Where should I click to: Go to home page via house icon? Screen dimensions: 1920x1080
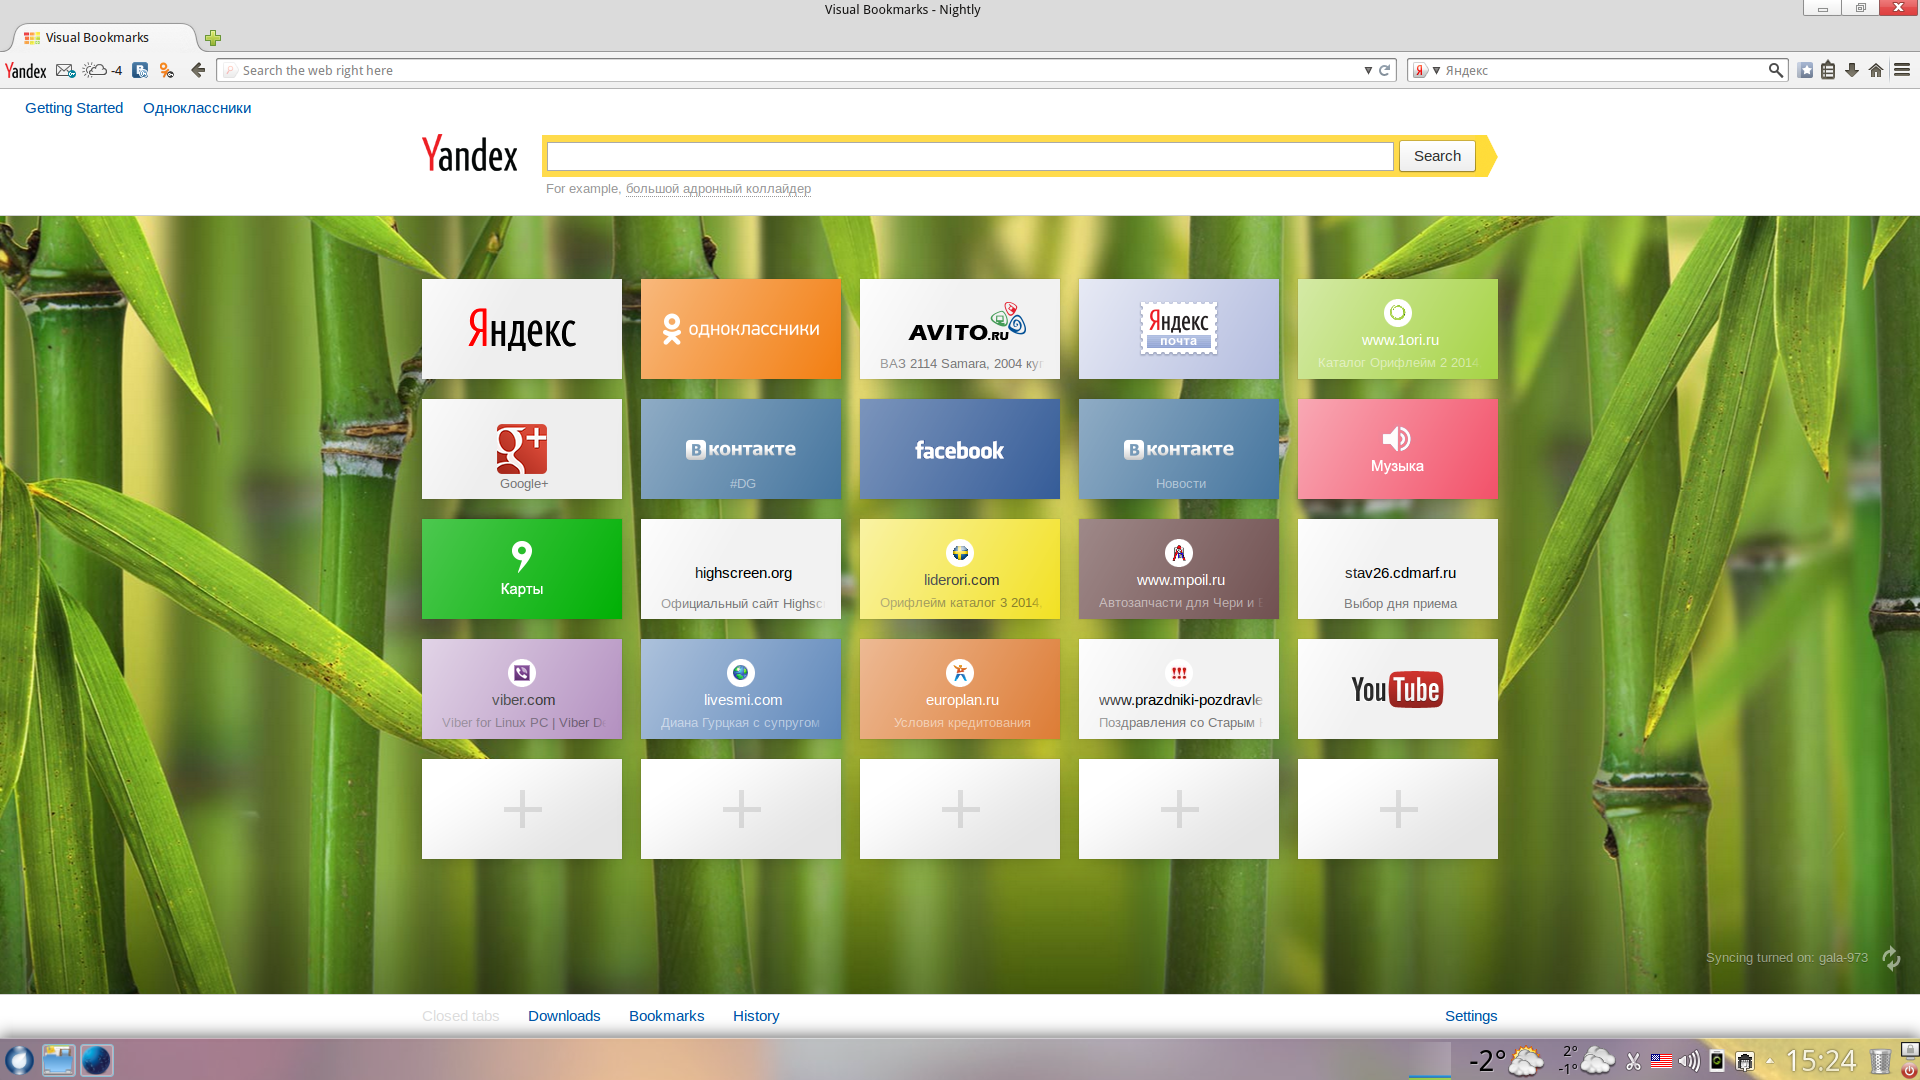[x=1876, y=70]
